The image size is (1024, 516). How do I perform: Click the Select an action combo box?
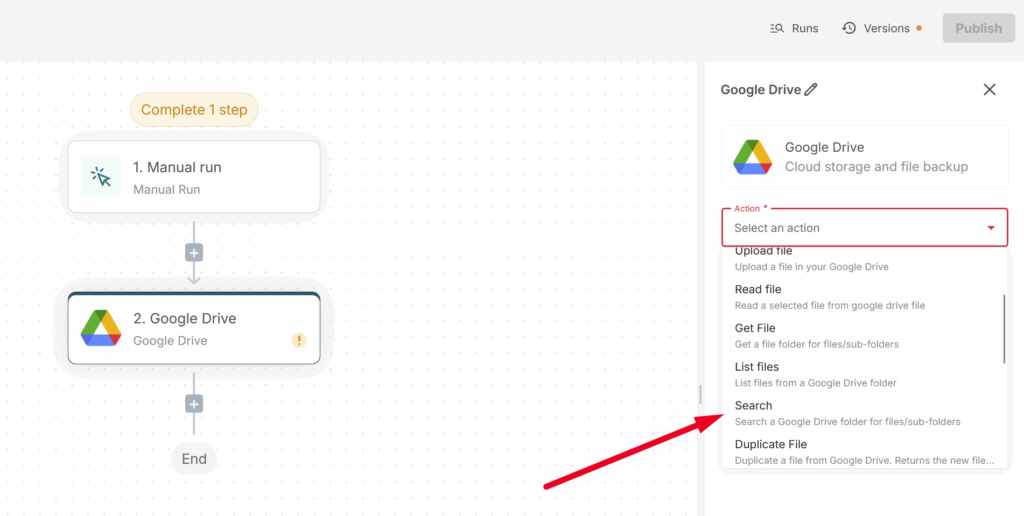850,228
